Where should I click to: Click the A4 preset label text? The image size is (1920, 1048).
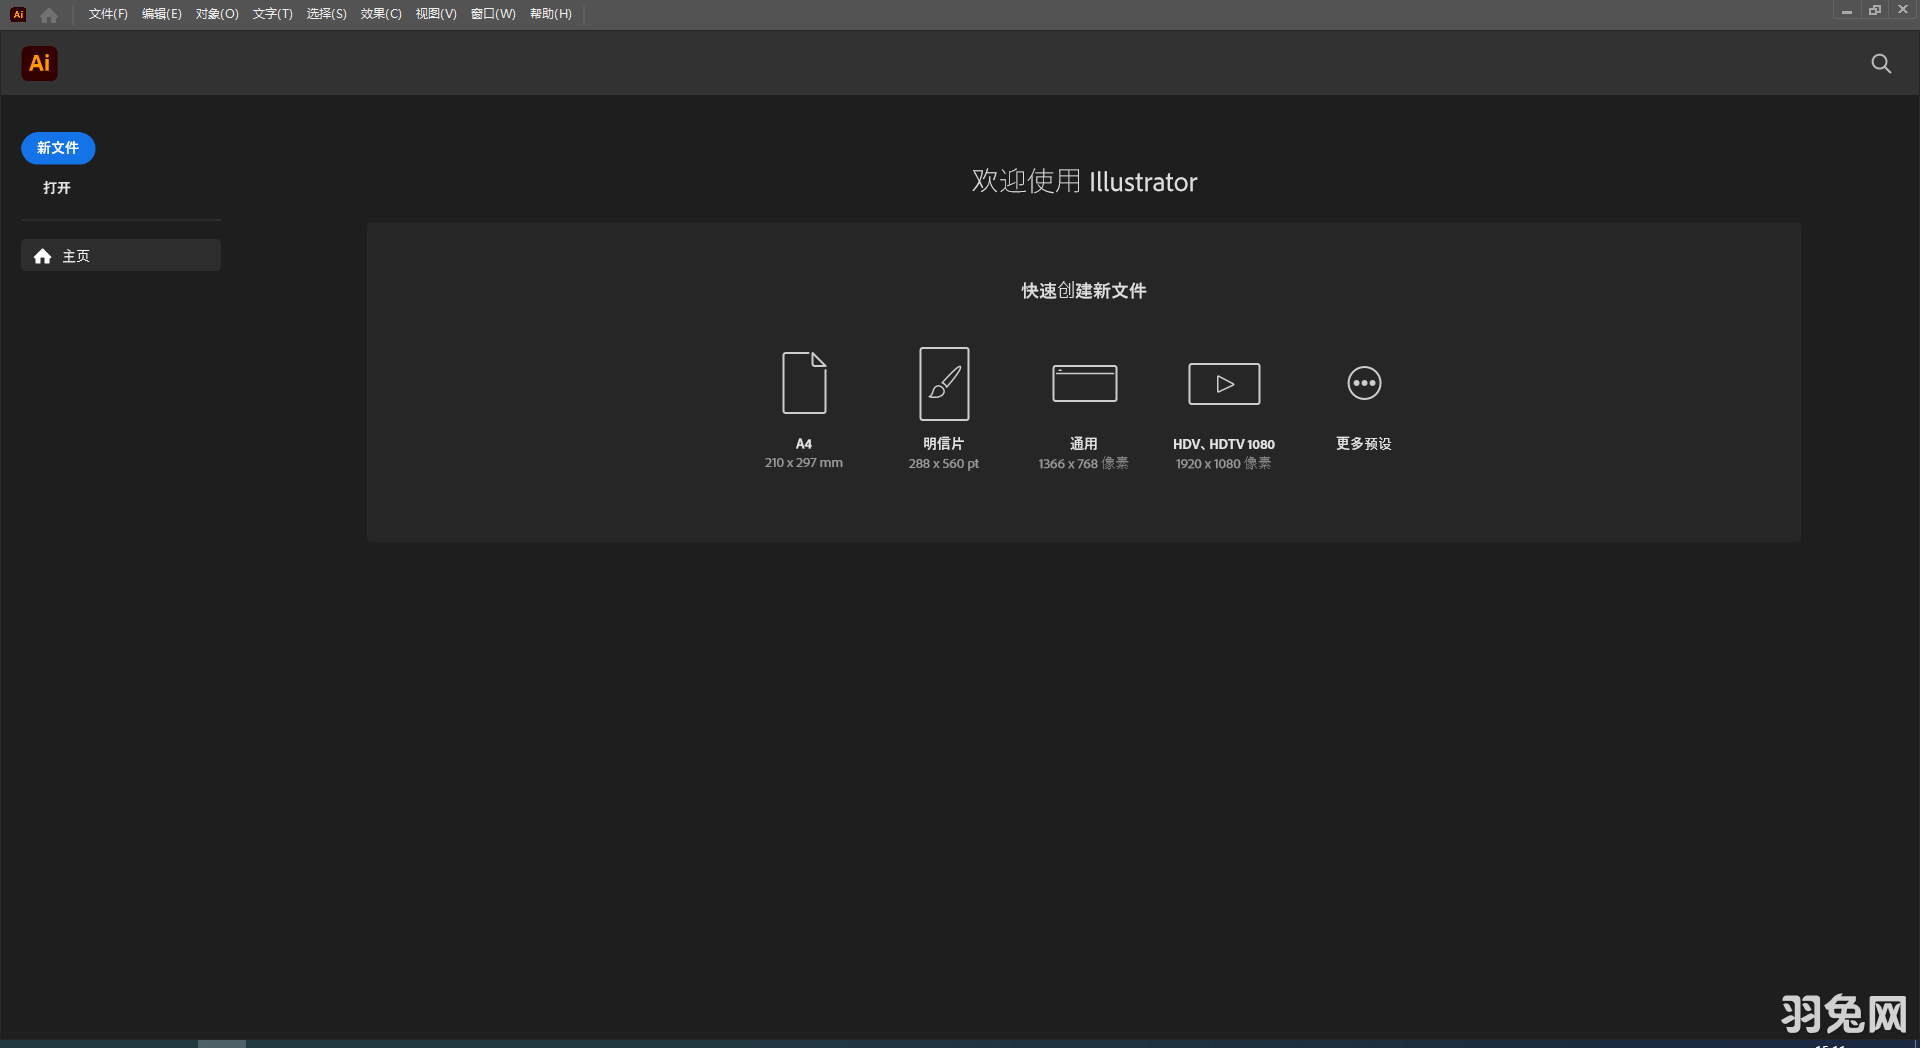(x=804, y=444)
